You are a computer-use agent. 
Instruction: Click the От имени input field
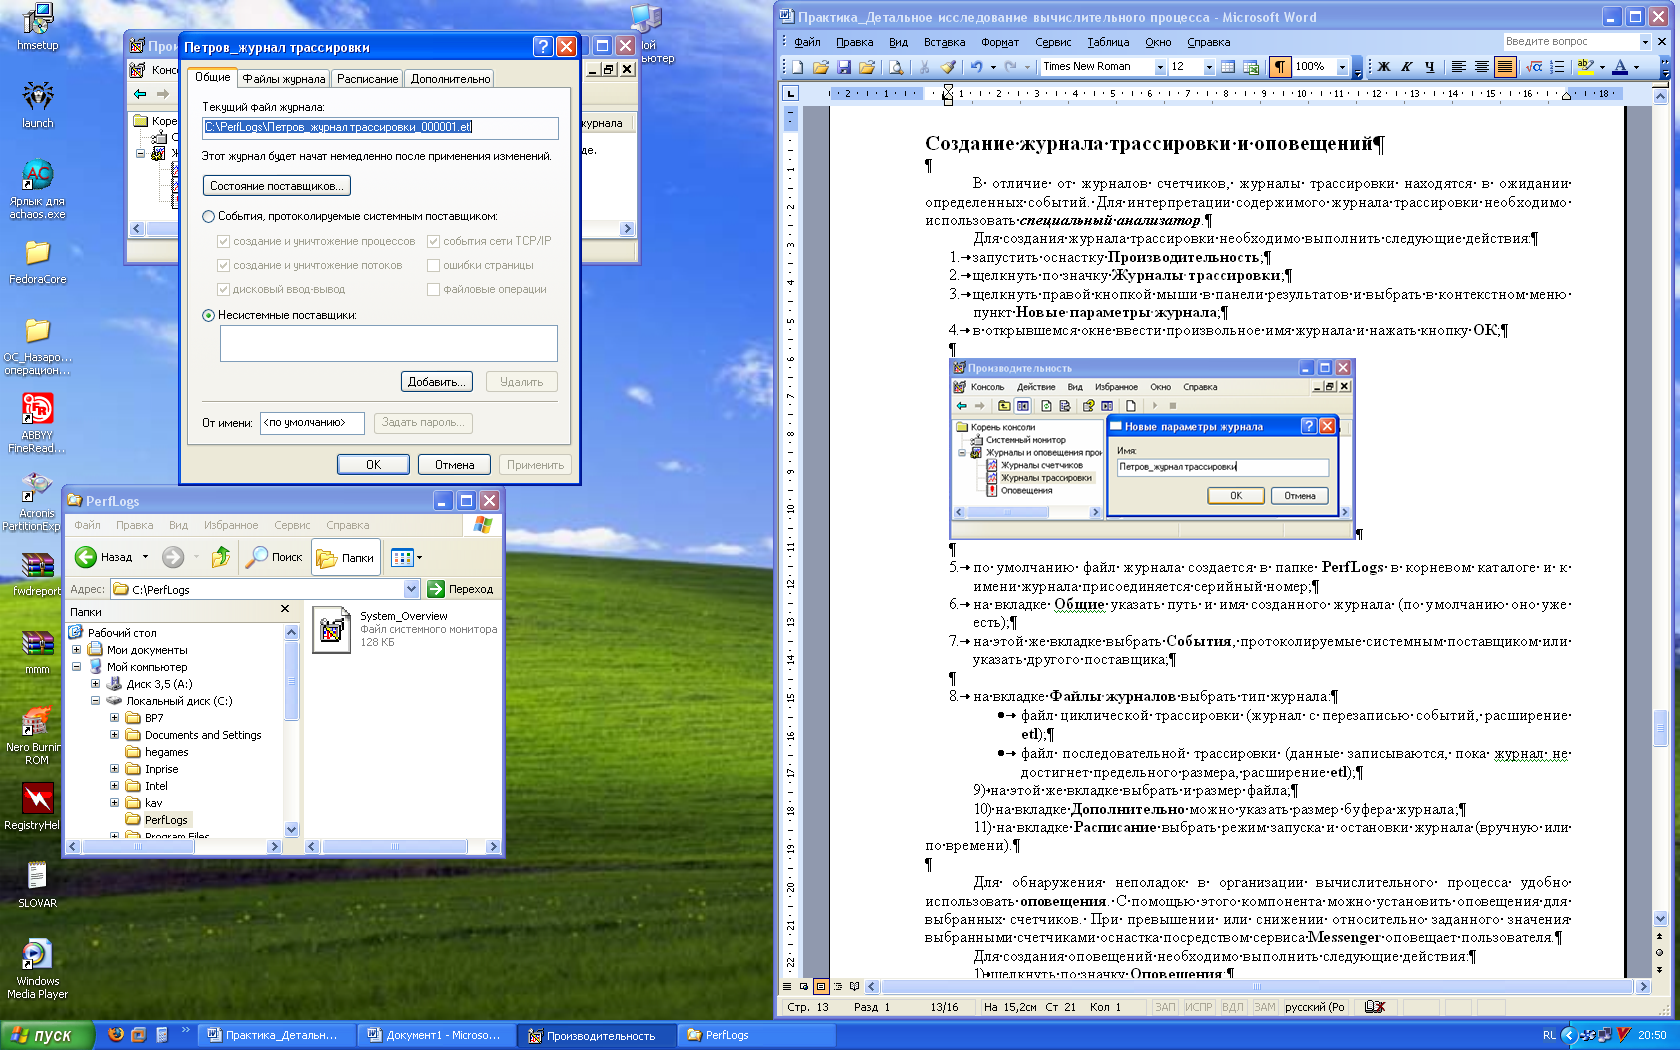coord(312,423)
